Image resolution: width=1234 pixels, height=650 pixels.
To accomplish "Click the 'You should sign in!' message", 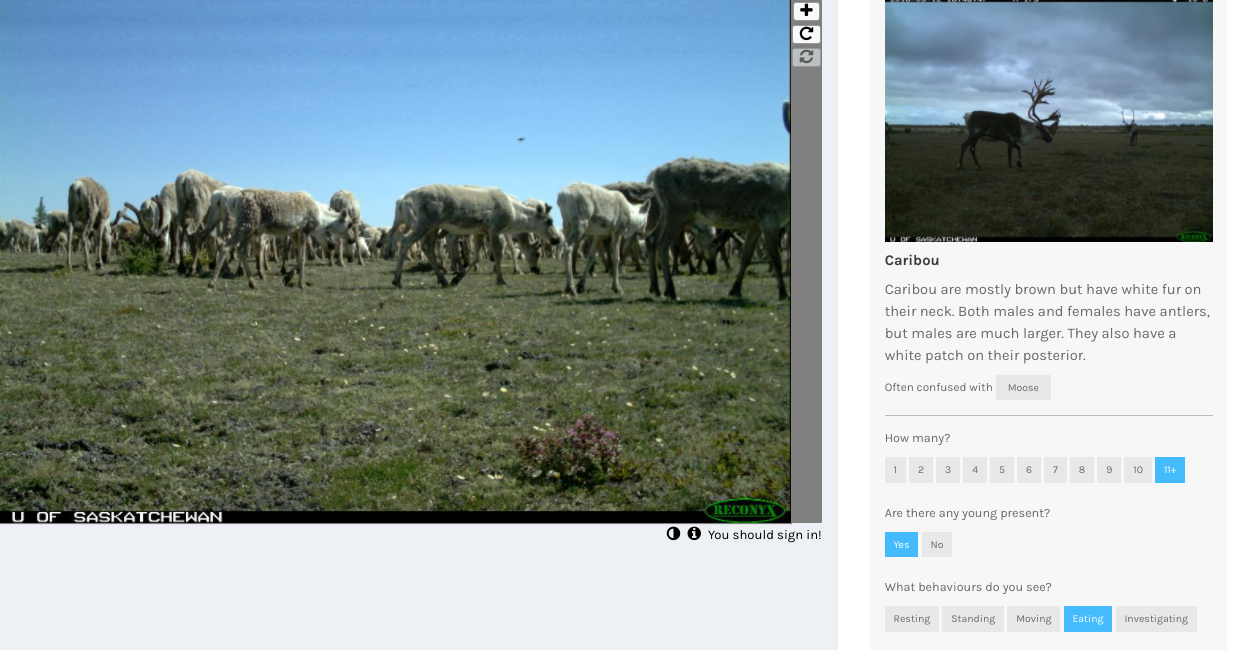I will pyautogui.click(x=765, y=535).
